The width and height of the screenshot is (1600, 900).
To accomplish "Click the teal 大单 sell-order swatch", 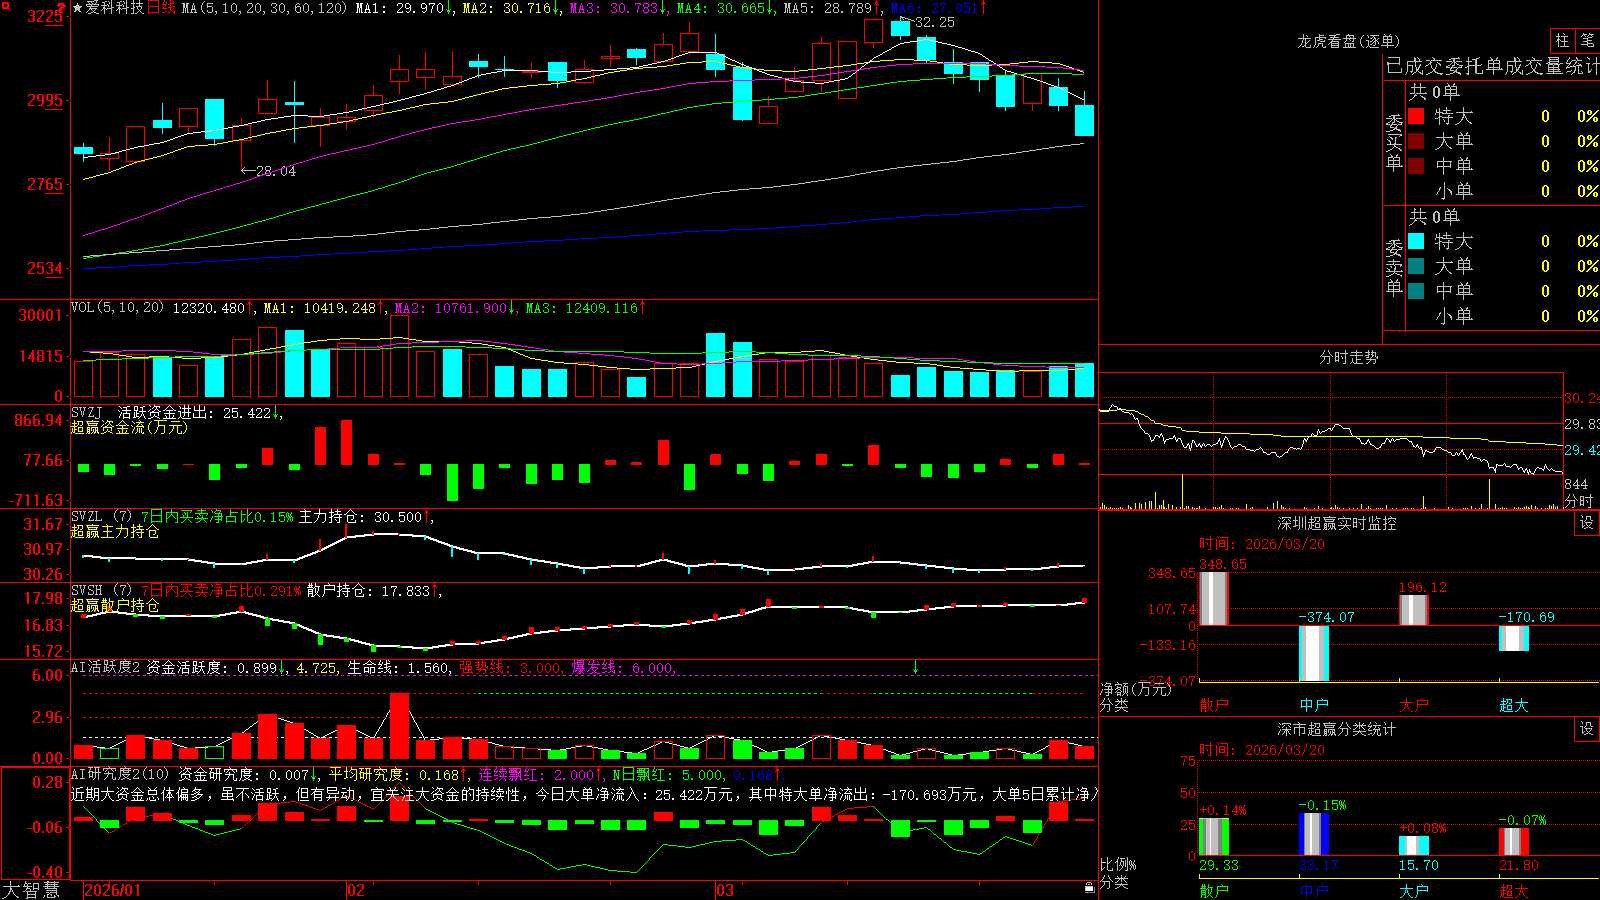I will (x=1416, y=266).
